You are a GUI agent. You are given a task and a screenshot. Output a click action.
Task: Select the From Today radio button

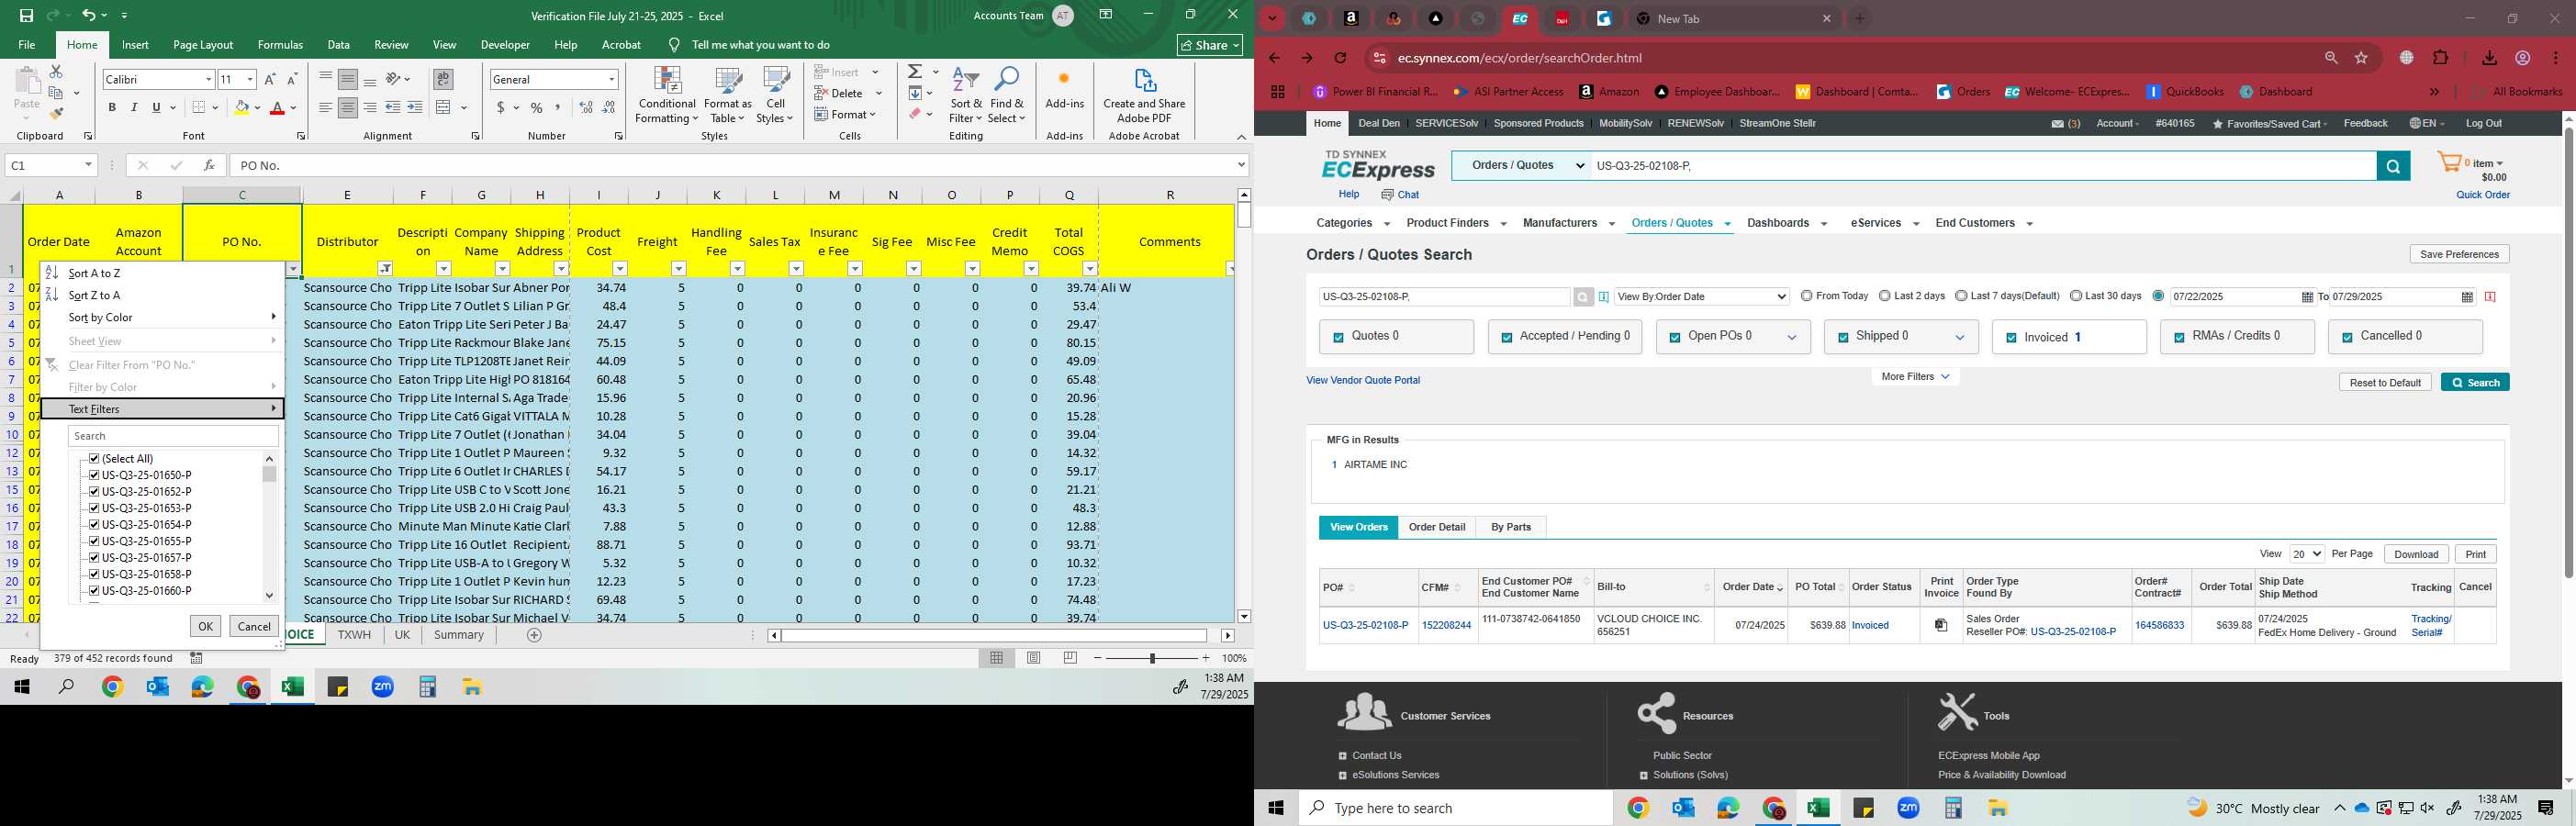1806,296
